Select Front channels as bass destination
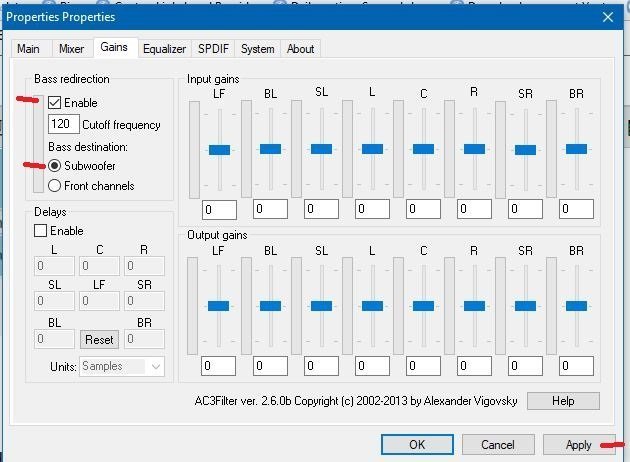630x462 pixels. [55, 186]
